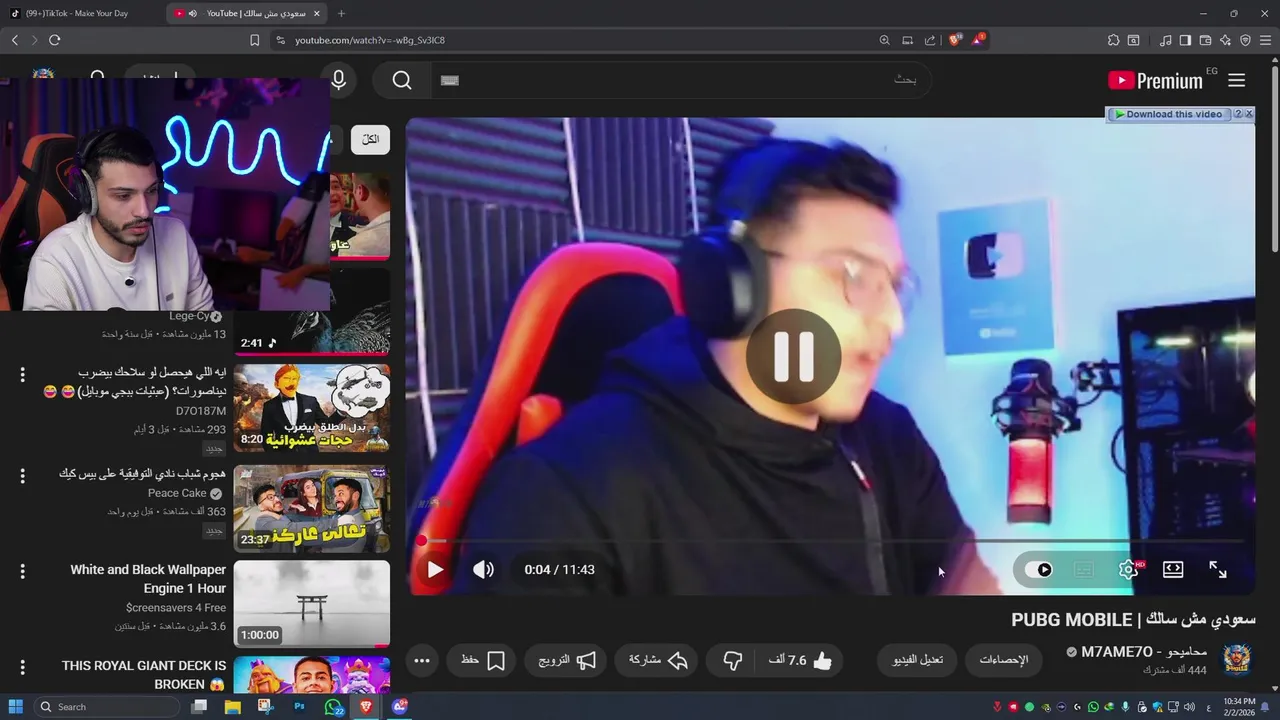Toggle the browser sidebar panel icon
The width and height of the screenshot is (1280, 720).
point(1185,40)
